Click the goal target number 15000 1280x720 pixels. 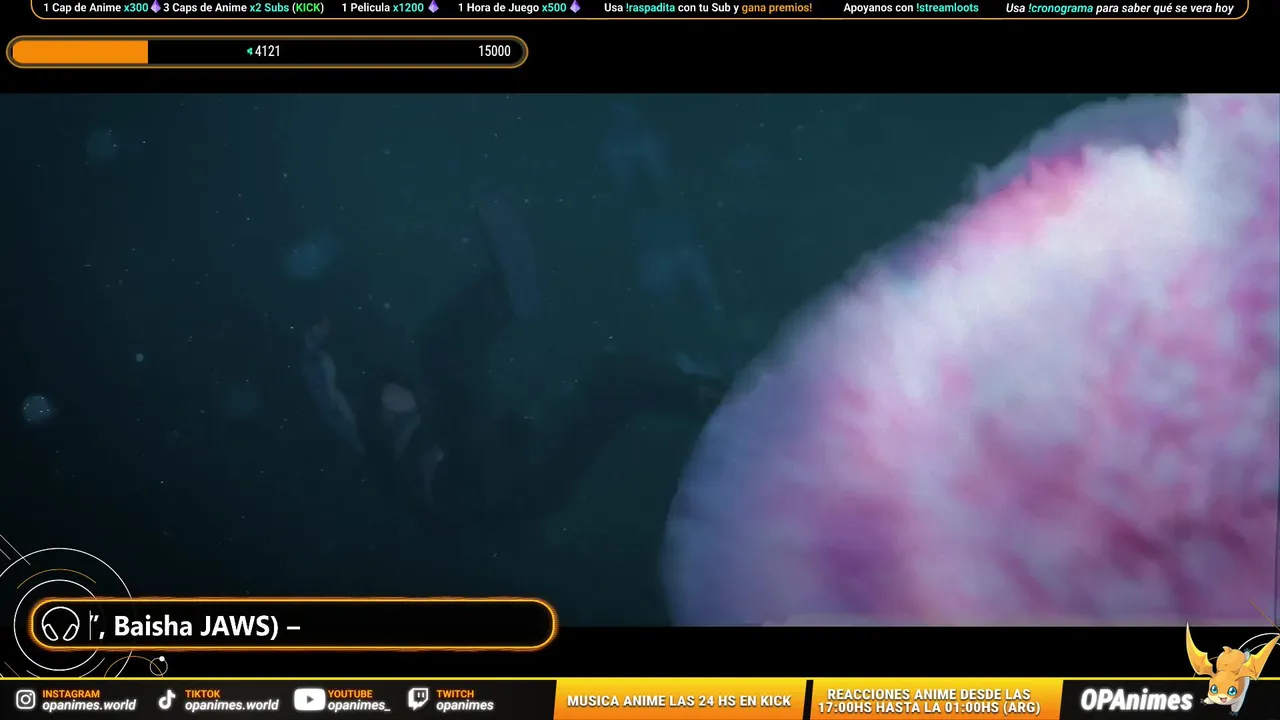click(x=494, y=51)
